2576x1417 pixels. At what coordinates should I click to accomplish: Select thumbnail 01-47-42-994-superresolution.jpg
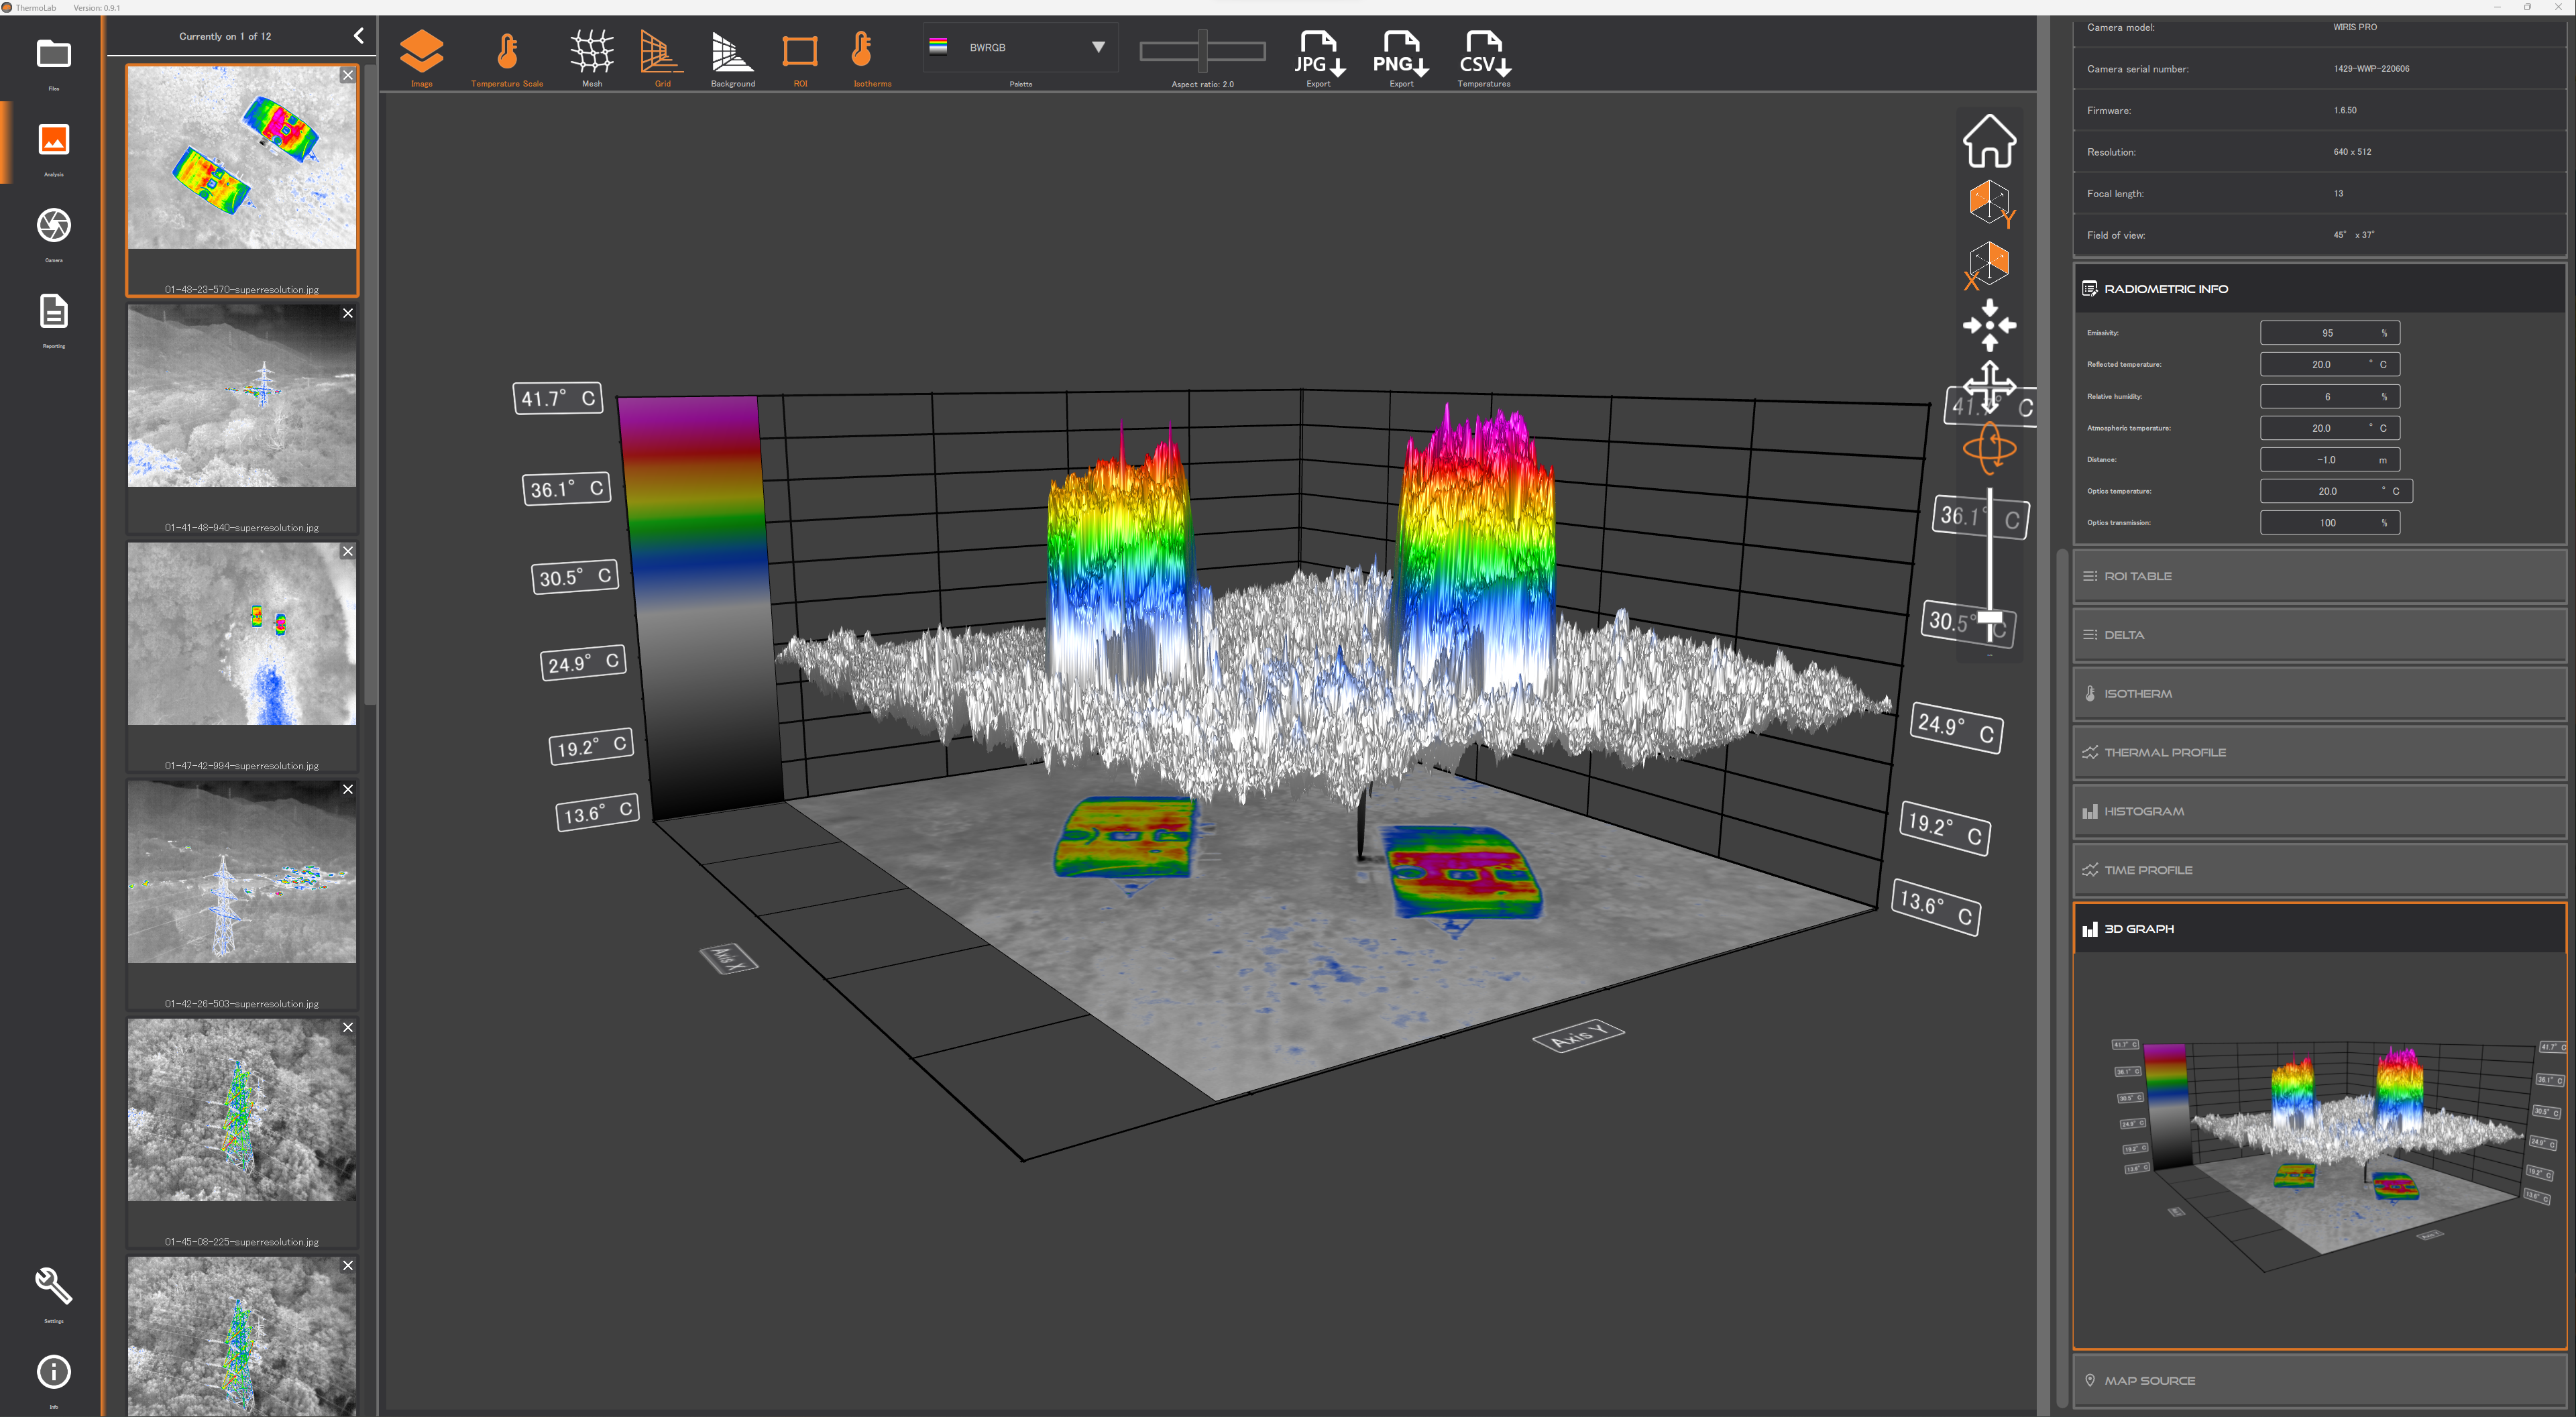click(x=242, y=634)
